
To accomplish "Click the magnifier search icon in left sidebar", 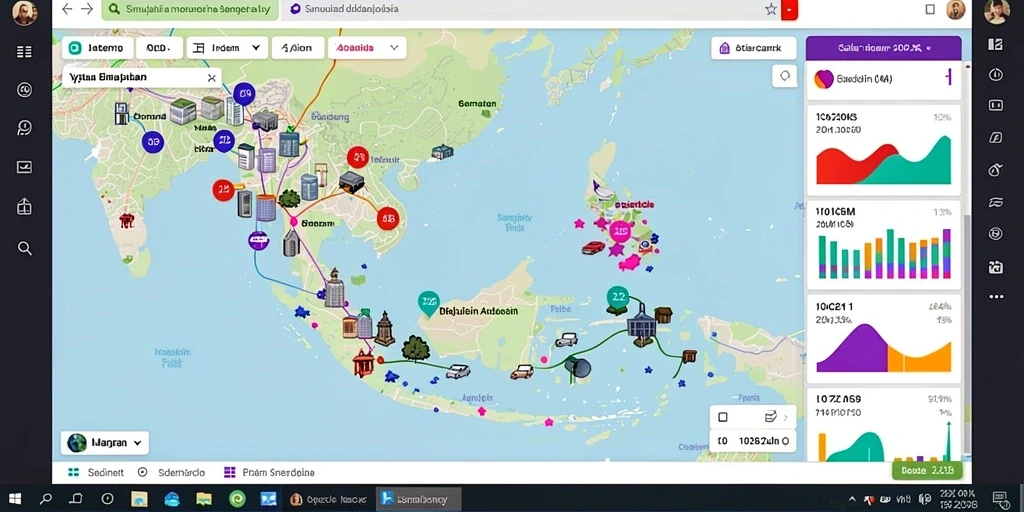I will coord(24,248).
